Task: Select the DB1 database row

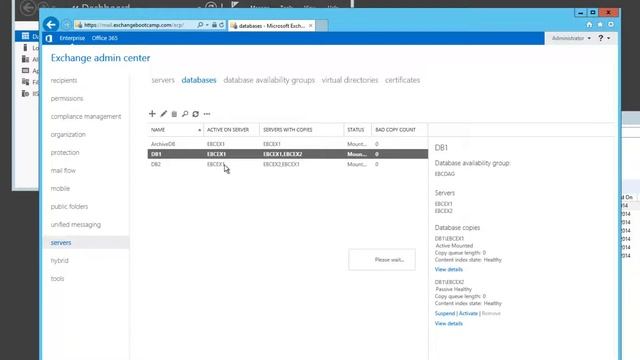Action: (x=288, y=154)
